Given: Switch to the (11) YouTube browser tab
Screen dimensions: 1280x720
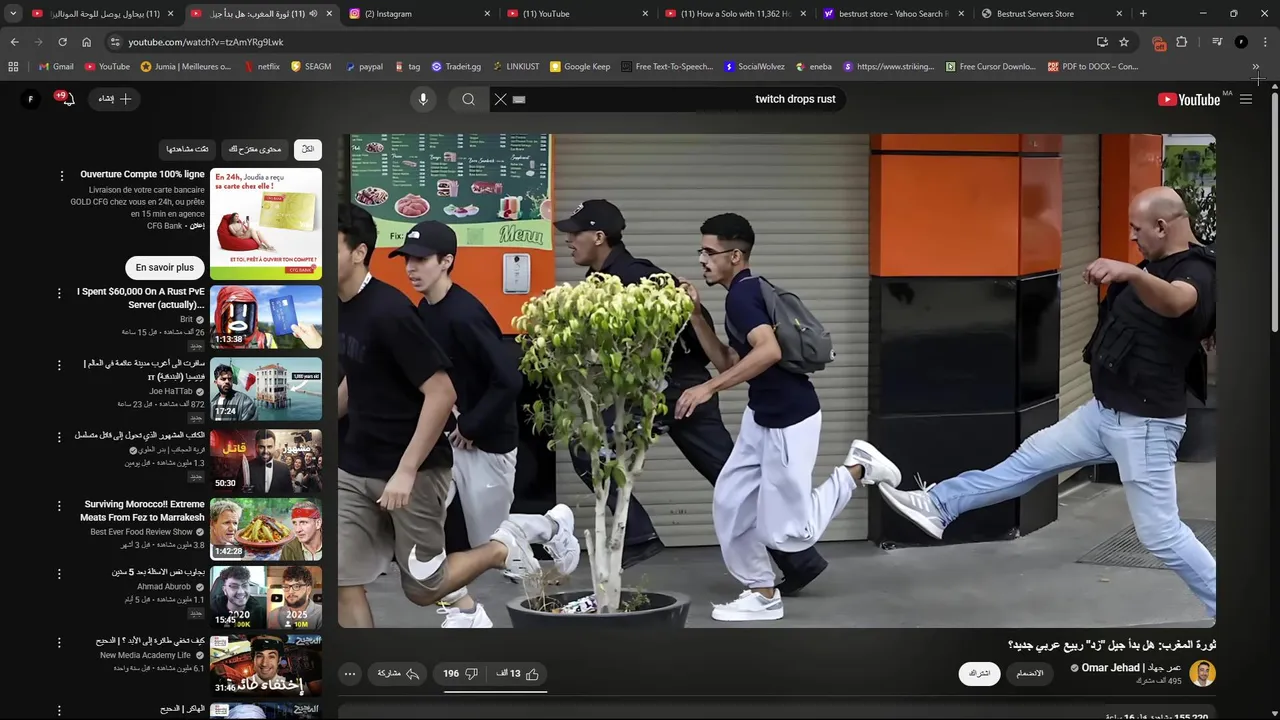Looking at the screenshot, I should point(577,14).
